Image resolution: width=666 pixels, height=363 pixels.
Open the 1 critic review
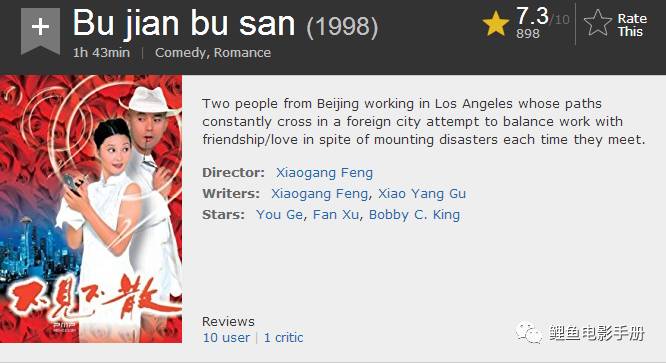point(283,338)
